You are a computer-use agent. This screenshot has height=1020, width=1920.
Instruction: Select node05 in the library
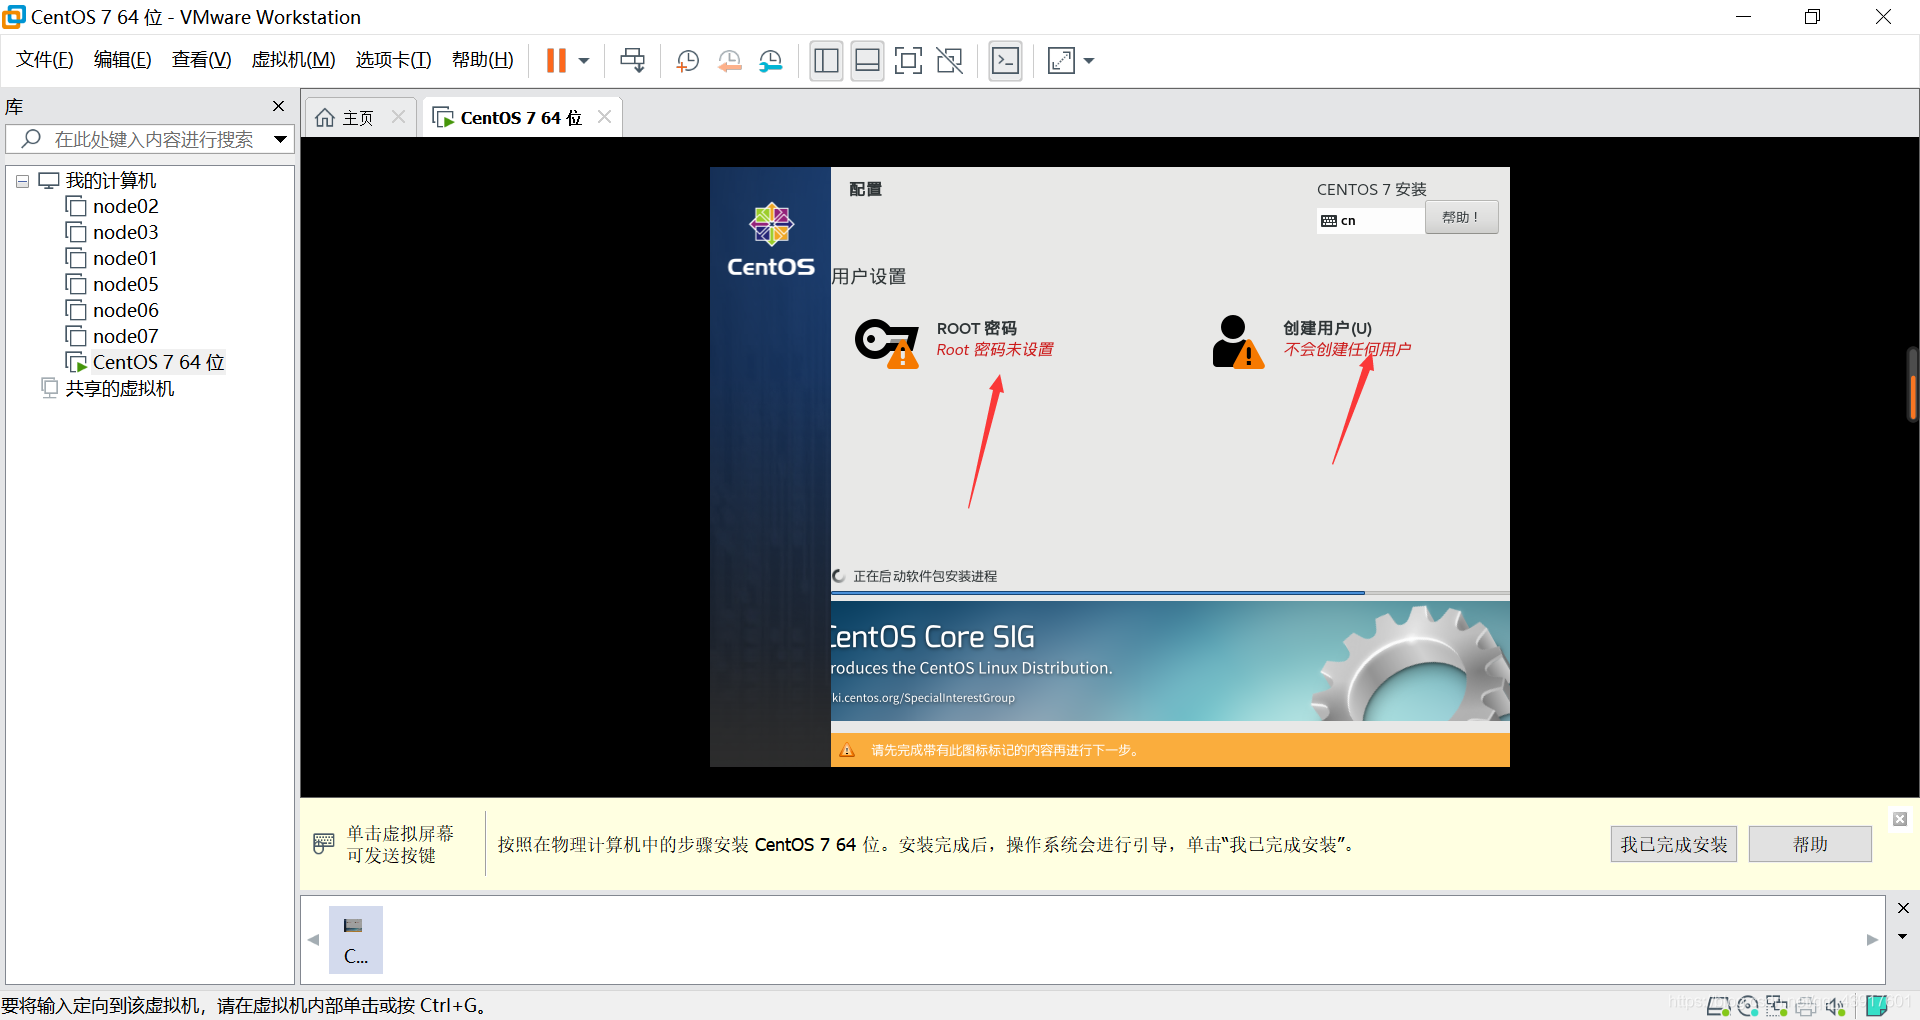(x=126, y=285)
